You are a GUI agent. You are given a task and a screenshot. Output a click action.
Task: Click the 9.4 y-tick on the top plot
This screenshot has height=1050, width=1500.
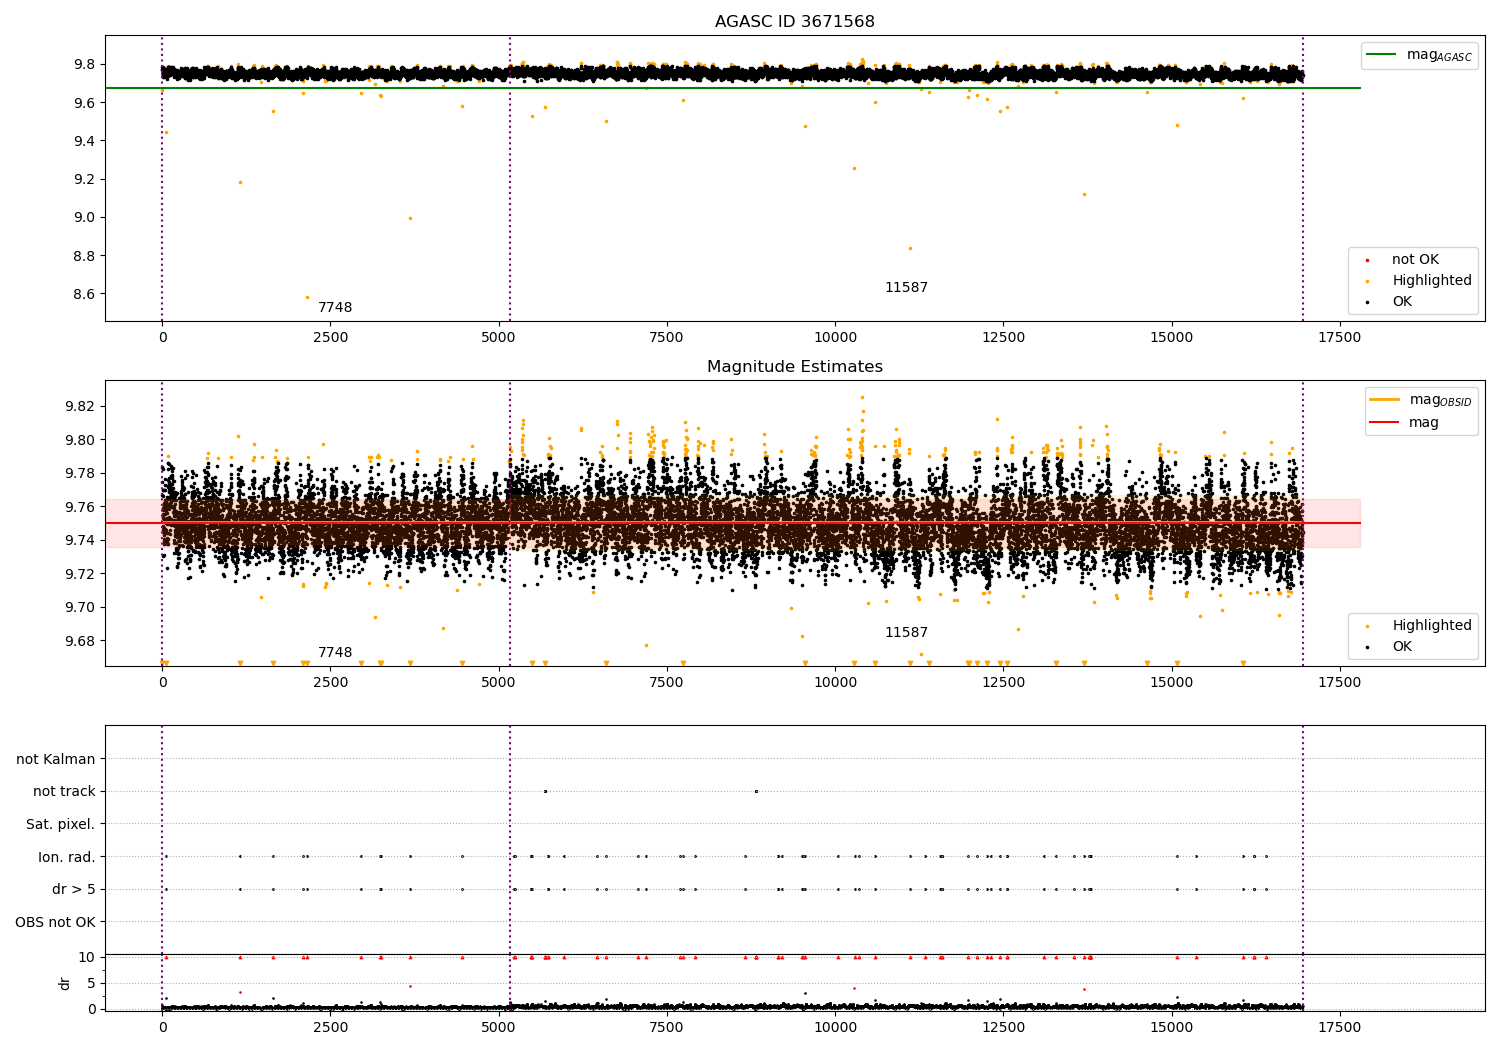[x=84, y=141]
